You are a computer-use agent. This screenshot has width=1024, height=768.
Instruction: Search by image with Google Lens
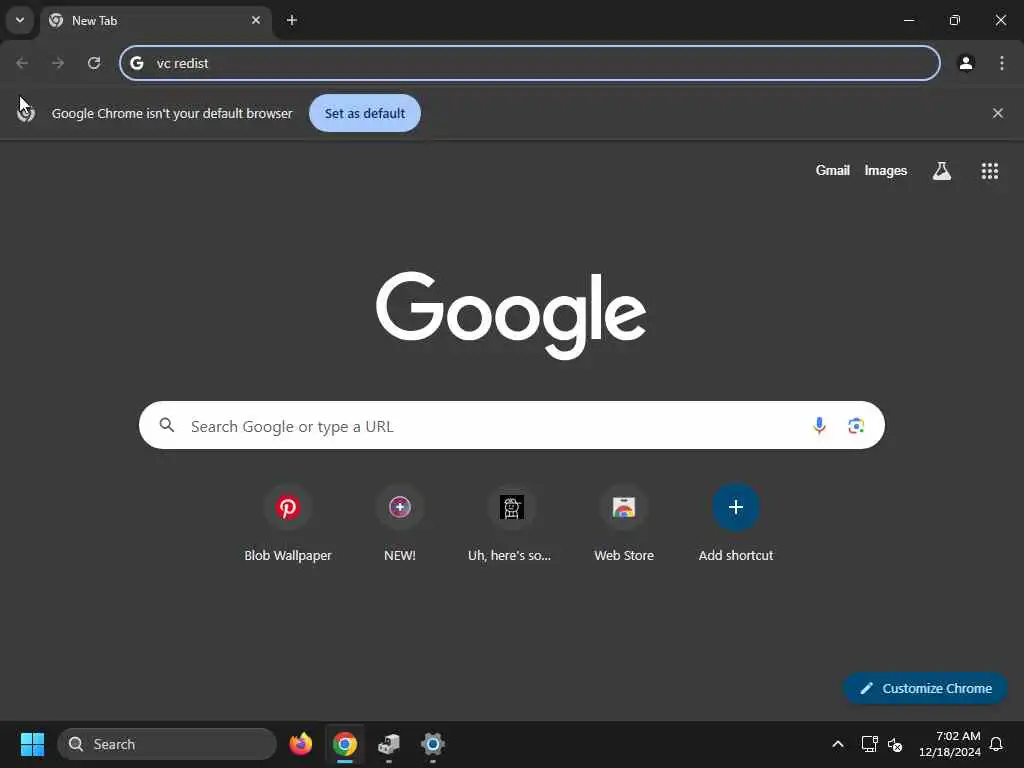(x=856, y=426)
